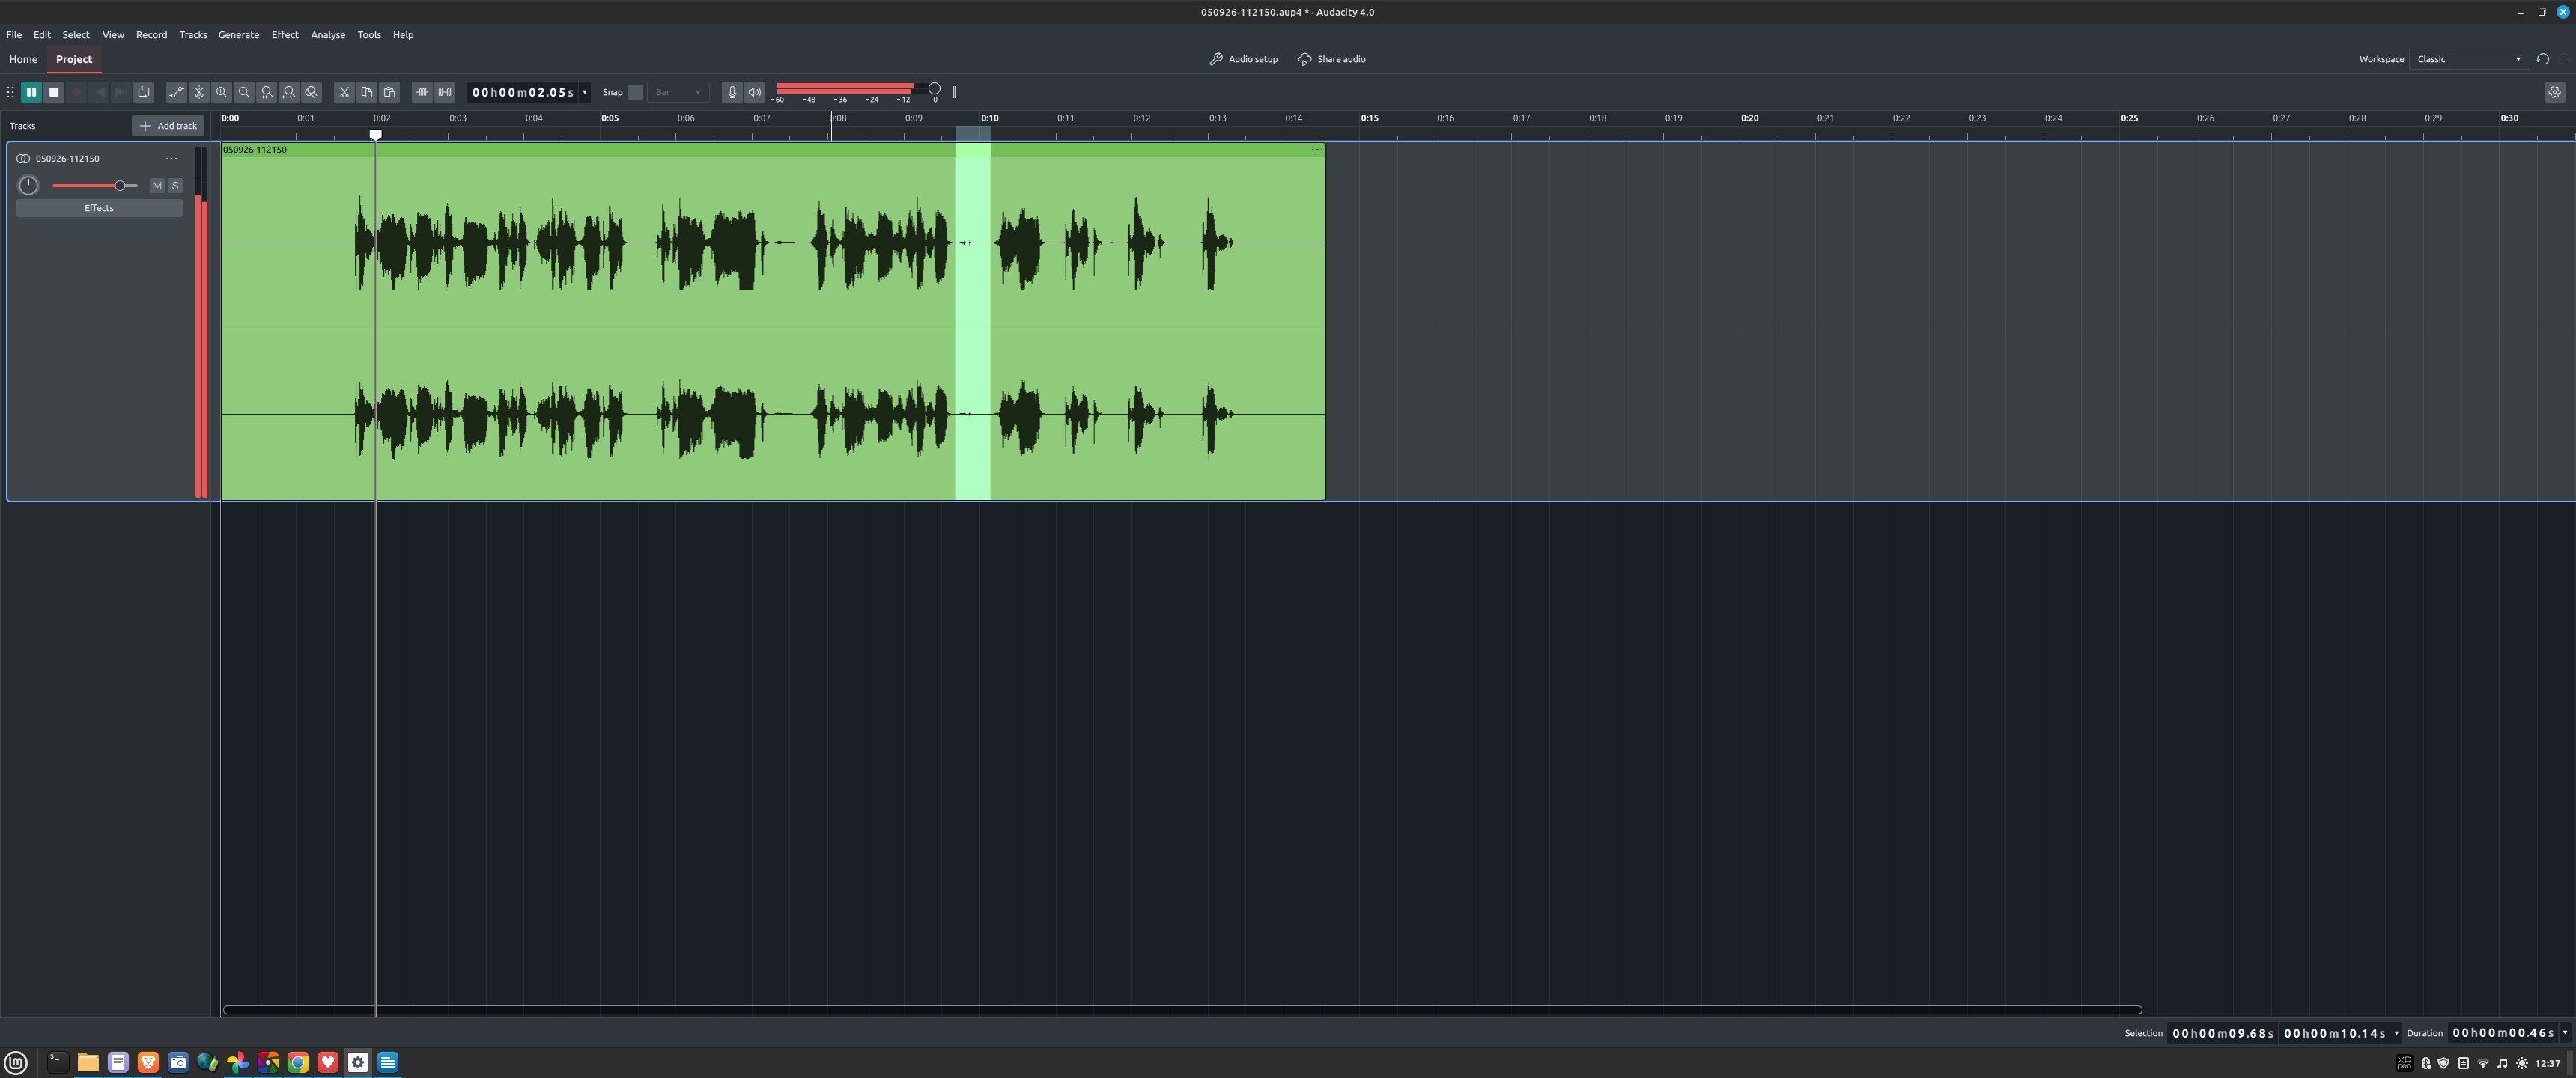2576x1078 pixels.
Task: Open the Effect menu
Action: coord(285,35)
